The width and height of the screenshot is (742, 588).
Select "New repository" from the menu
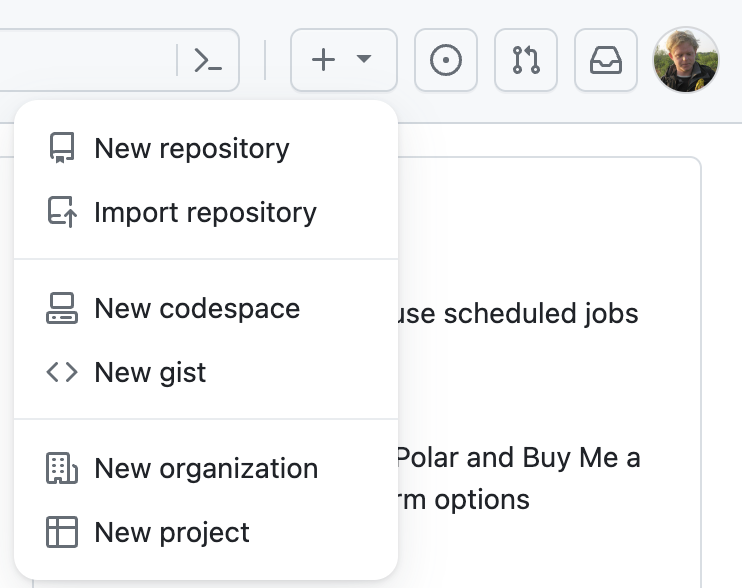point(191,149)
